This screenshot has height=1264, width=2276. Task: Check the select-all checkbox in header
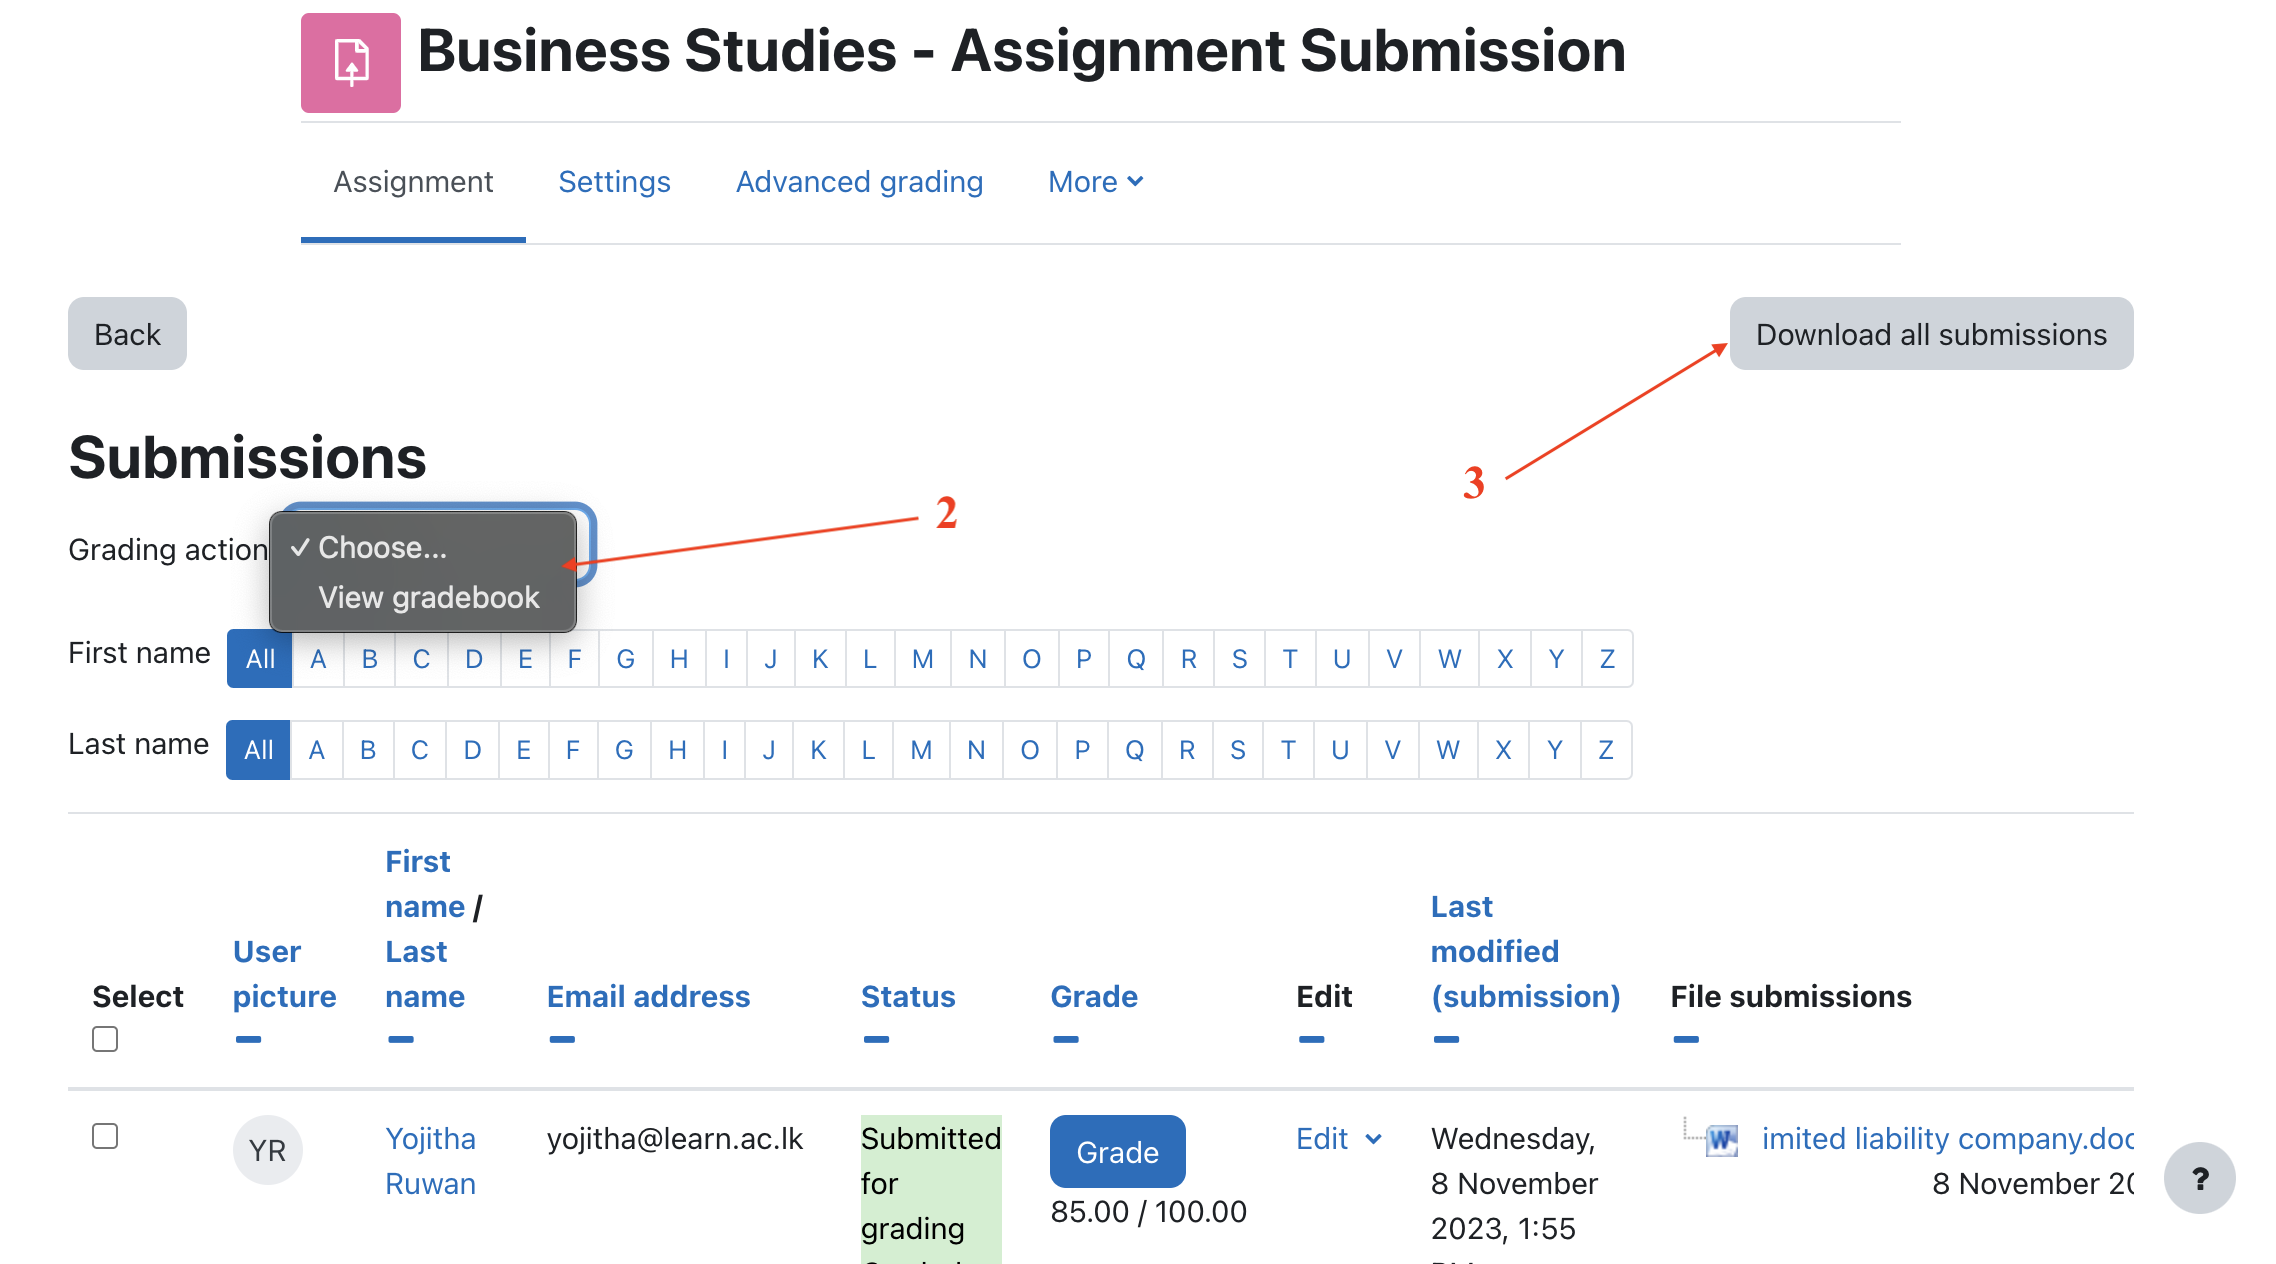click(x=105, y=1040)
